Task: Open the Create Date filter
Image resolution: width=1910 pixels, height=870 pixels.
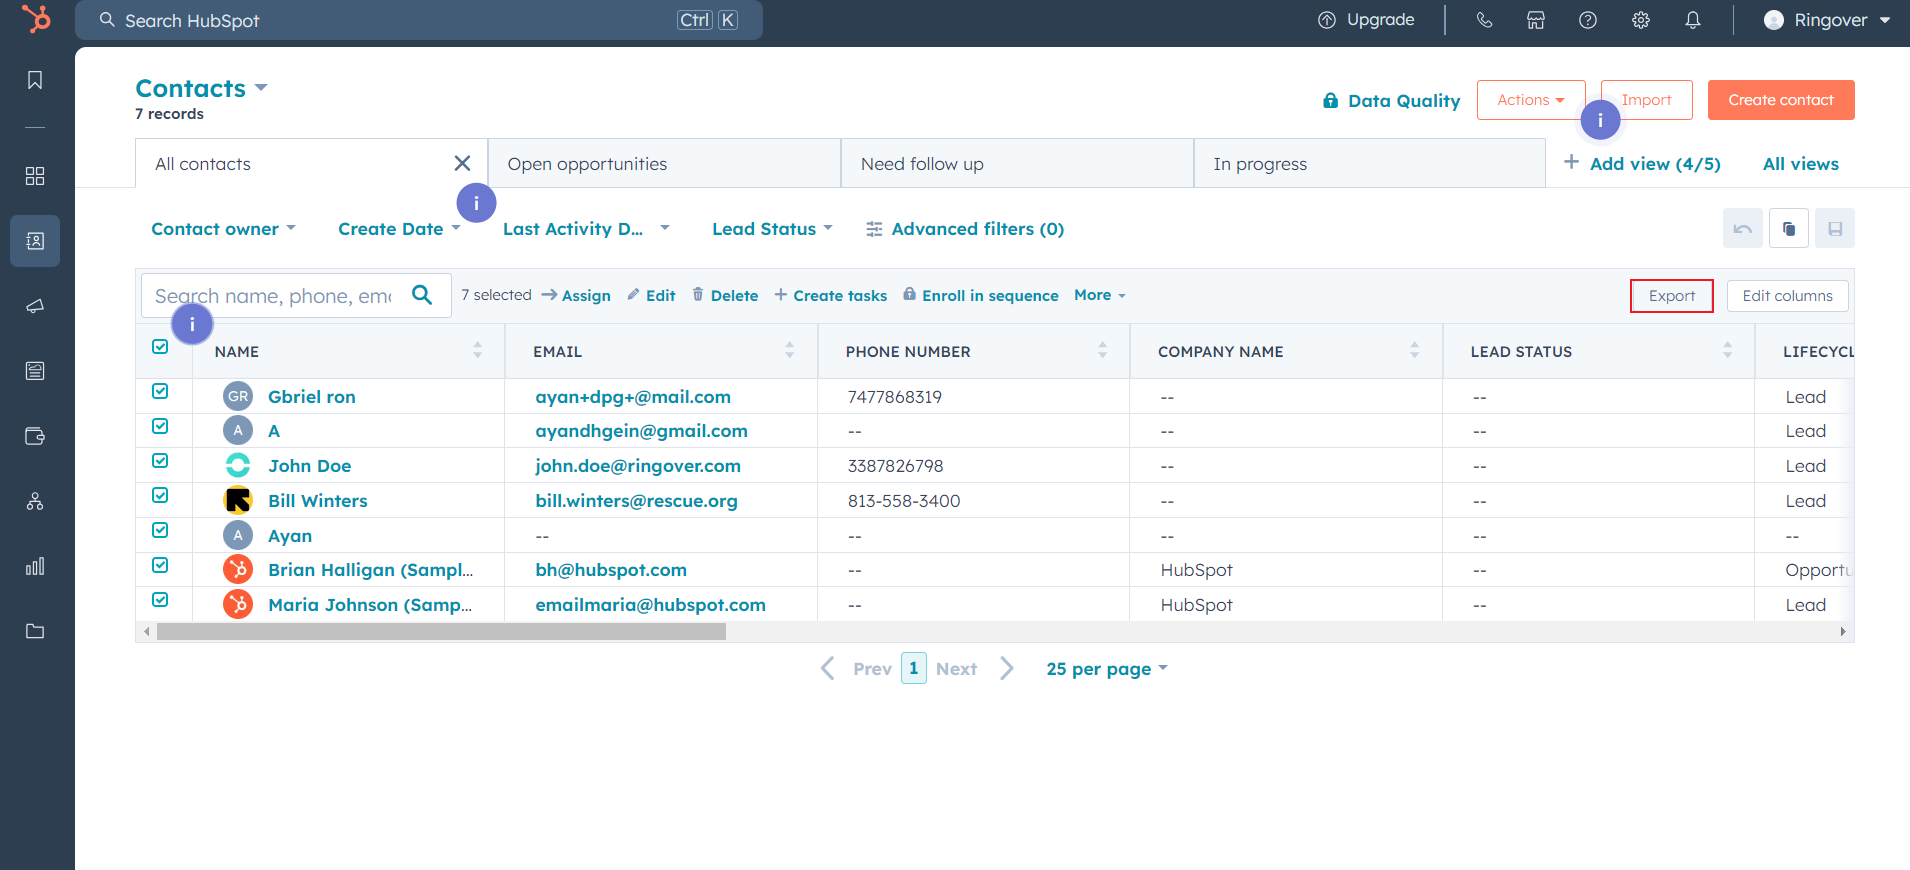Action: click(x=399, y=229)
